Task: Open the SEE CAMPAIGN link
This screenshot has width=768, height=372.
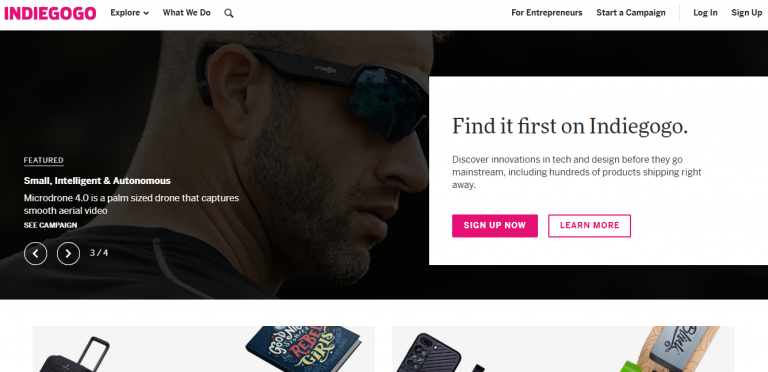Action: pos(50,225)
